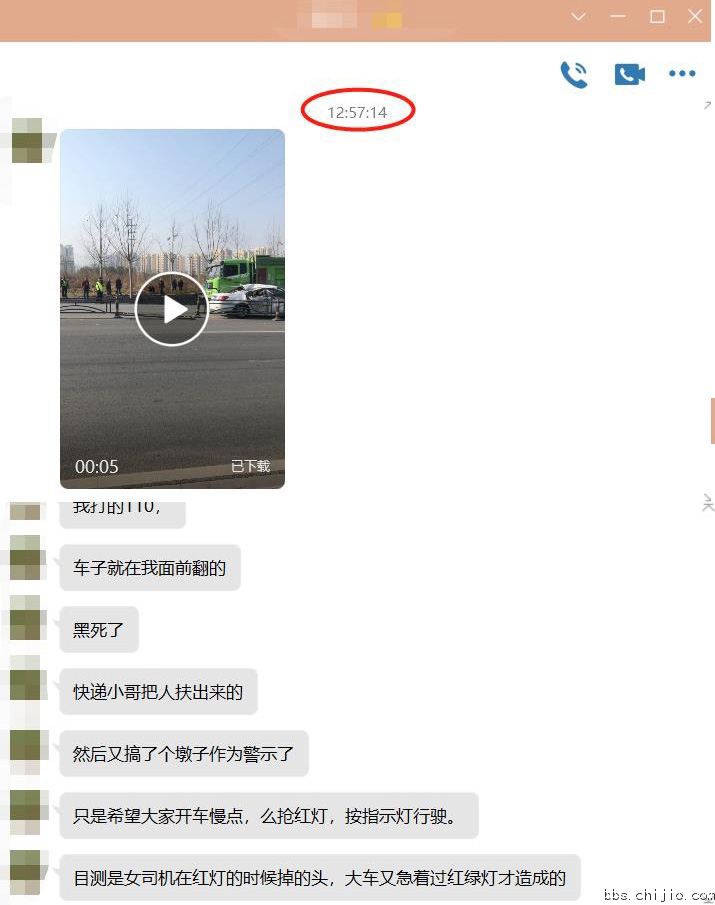Click the 已下载 label on the video
The image size is (715, 905).
(250, 466)
